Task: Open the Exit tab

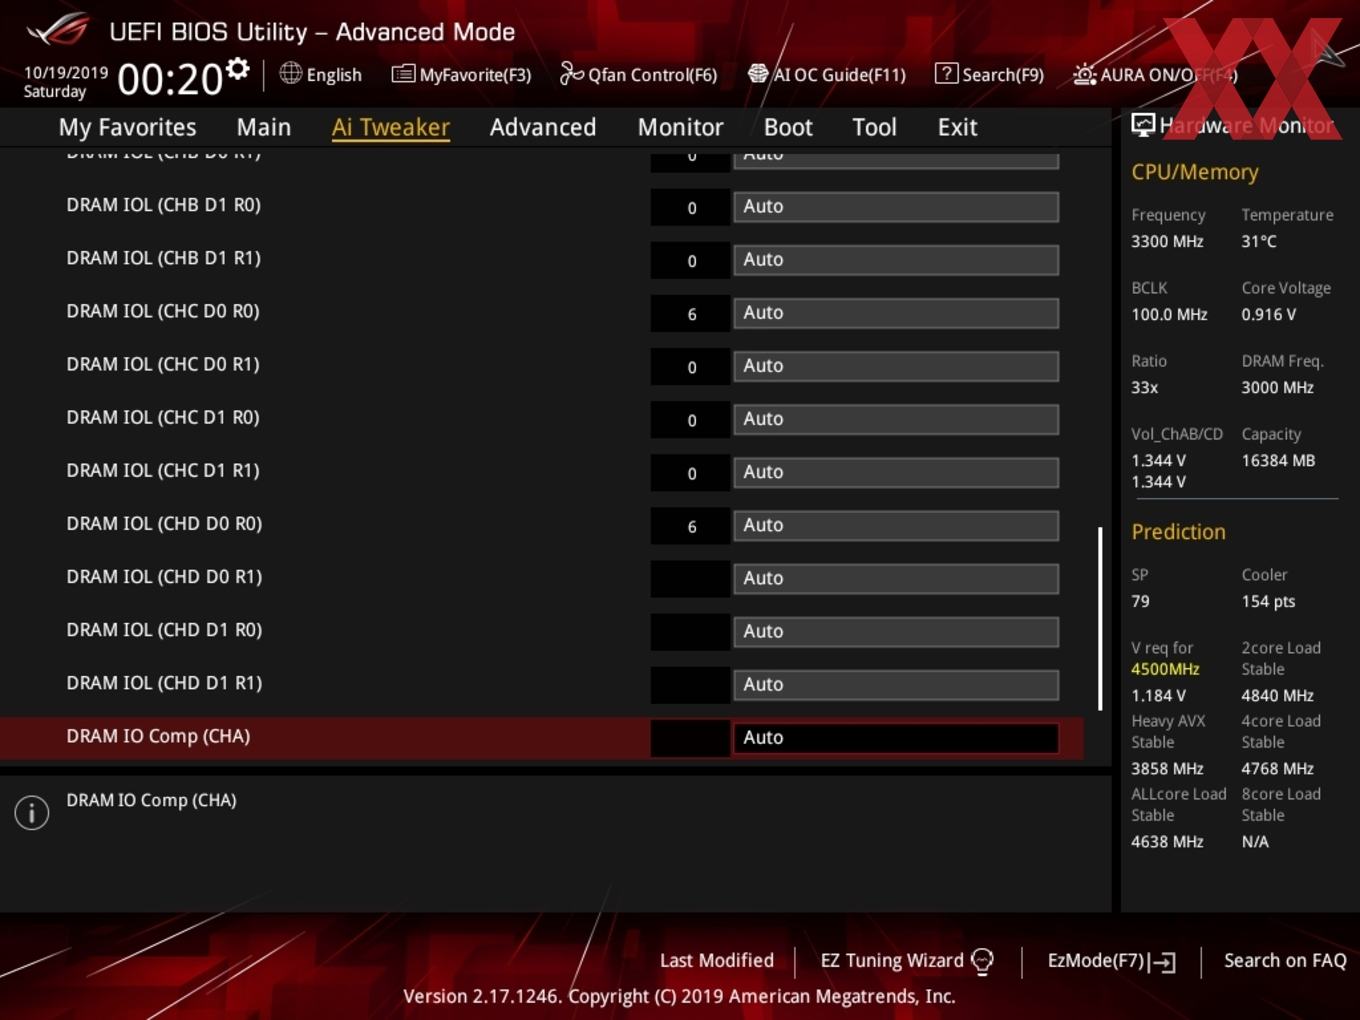Action: pos(957,127)
